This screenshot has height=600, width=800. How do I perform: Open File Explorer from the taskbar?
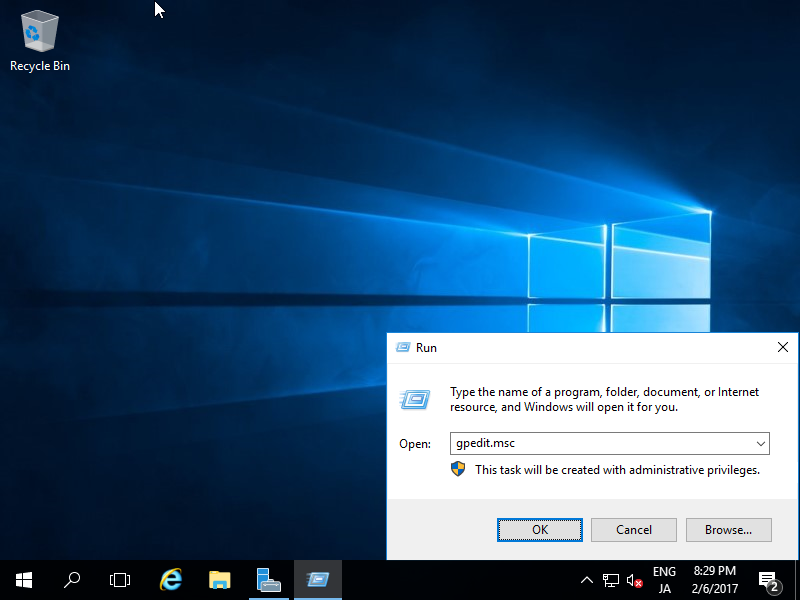pyautogui.click(x=219, y=580)
